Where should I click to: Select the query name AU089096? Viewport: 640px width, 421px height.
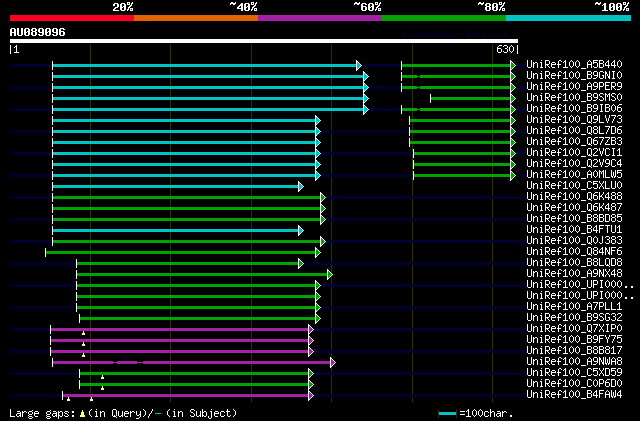pos(38,32)
